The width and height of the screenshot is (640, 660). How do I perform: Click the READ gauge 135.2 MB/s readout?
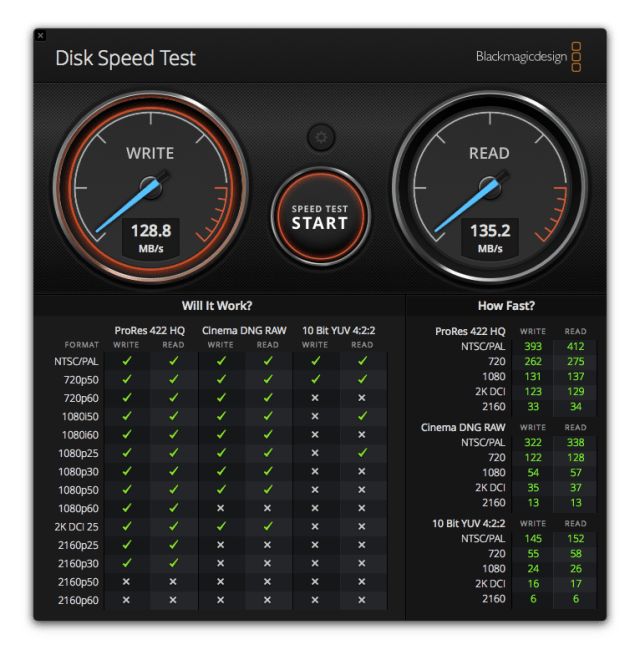point(490,237)
